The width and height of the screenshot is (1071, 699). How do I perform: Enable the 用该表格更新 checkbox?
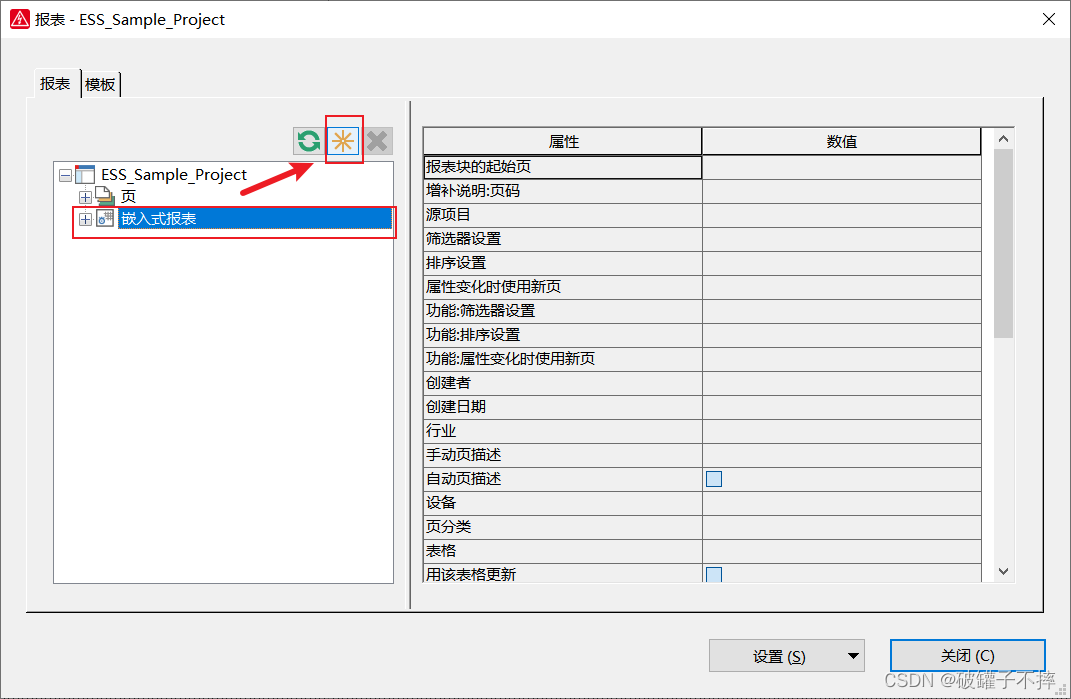(x=714, y=574)
